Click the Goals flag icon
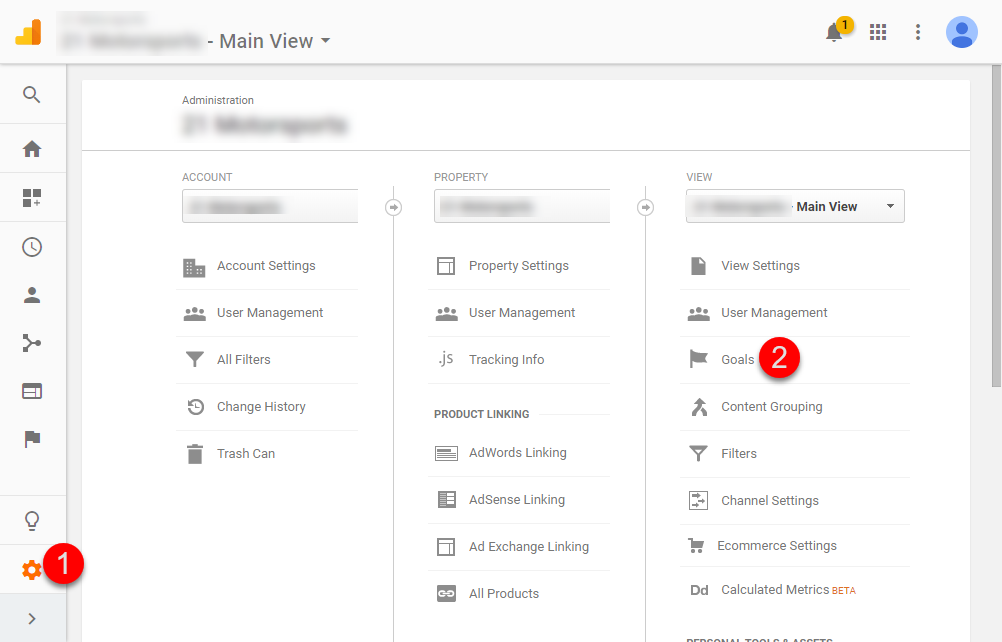Screen dimensions: 1002x642 coord(698,359)
